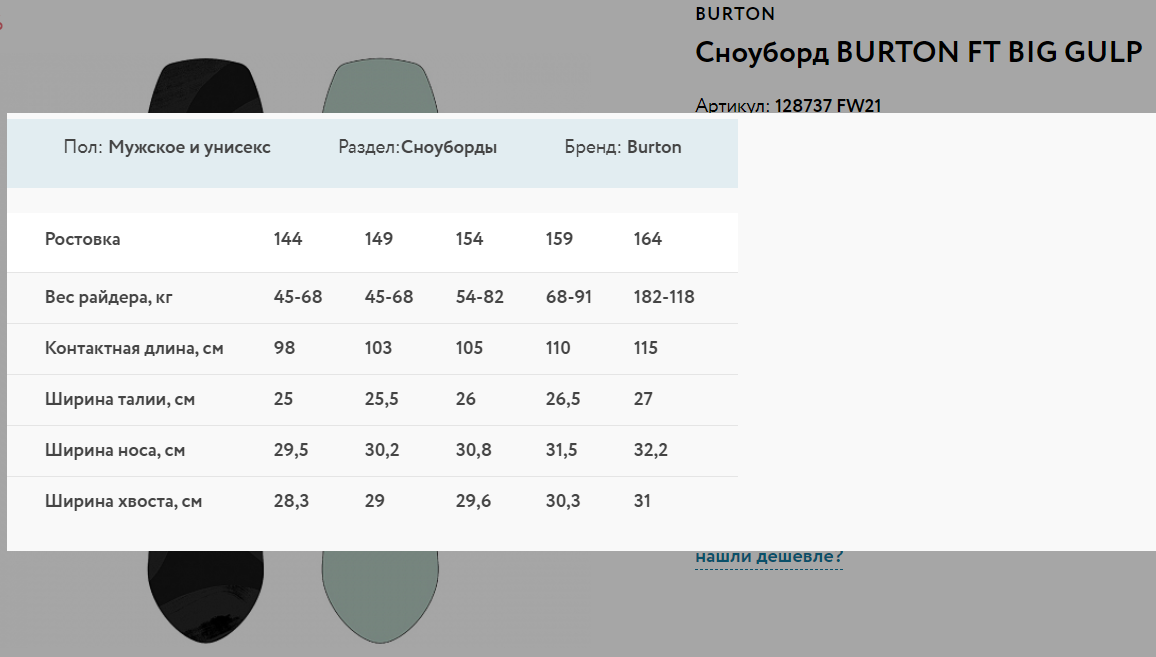
Task: Click the 'Ширина талии, см' row label
Action: [x=119, y=399]
